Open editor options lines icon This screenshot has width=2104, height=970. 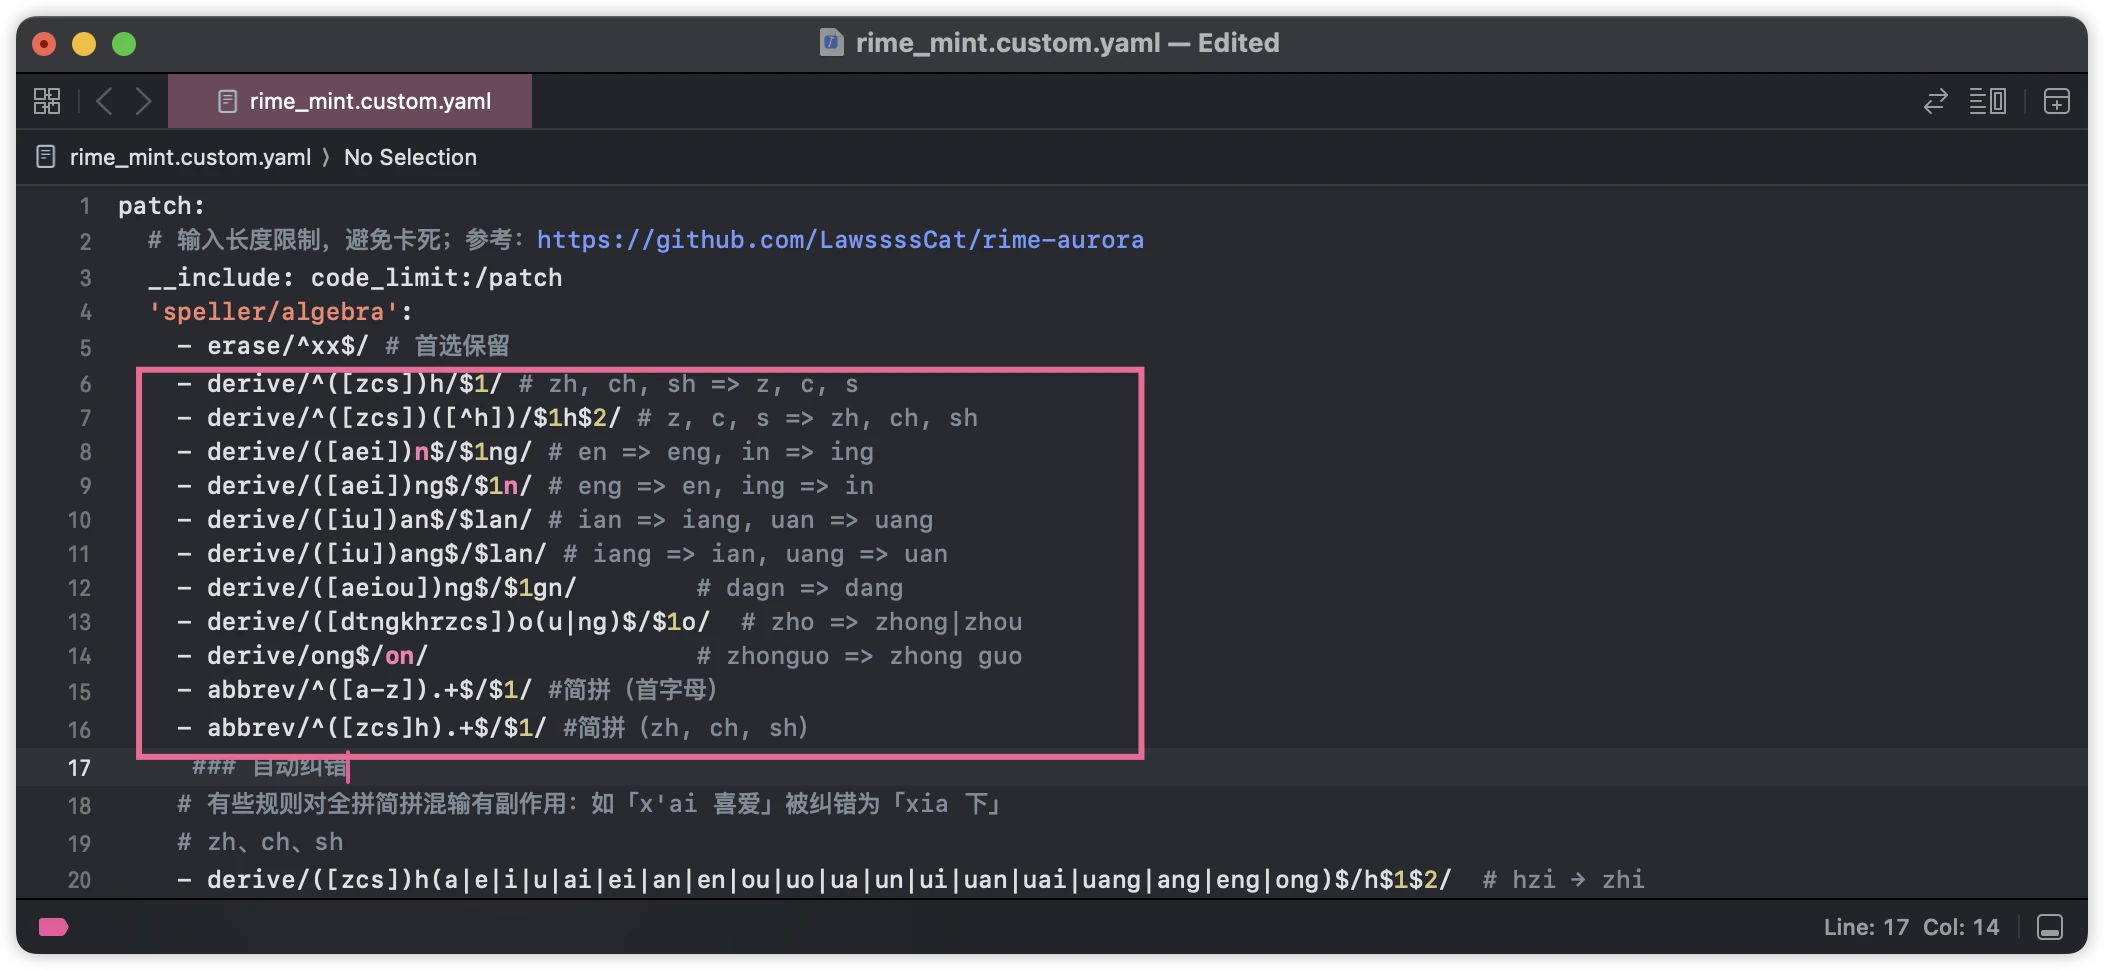coord(1988,101)
